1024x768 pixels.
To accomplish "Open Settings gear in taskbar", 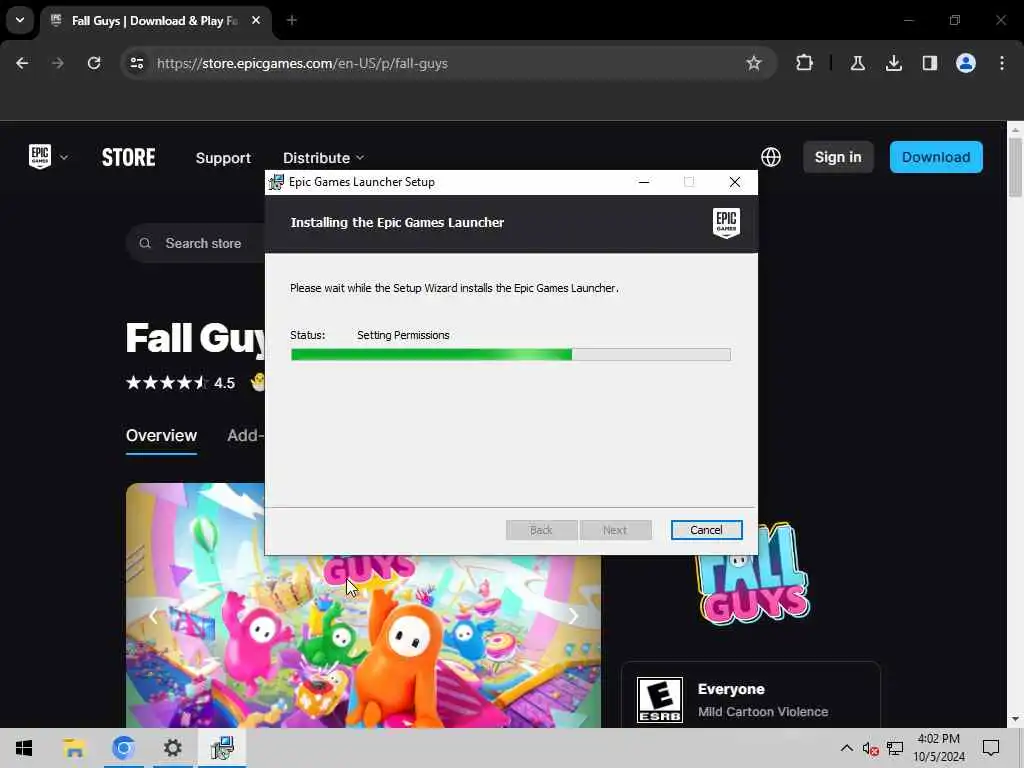I will (x=172, y=748).
